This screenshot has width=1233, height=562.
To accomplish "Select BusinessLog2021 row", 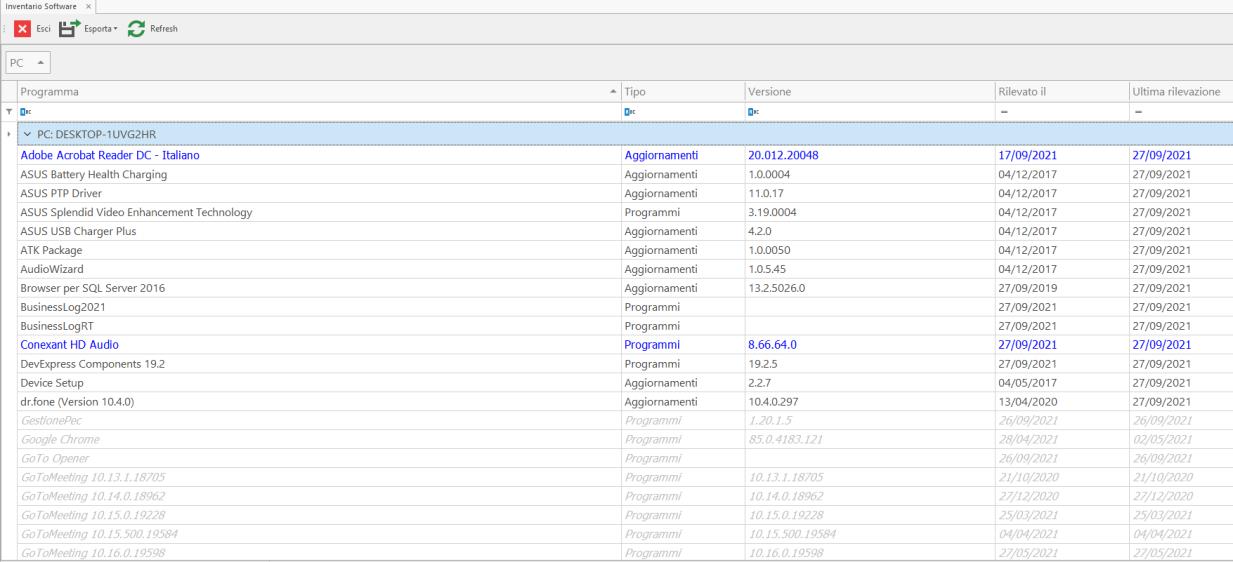I will pyautogui.click(x=625, y=307).
